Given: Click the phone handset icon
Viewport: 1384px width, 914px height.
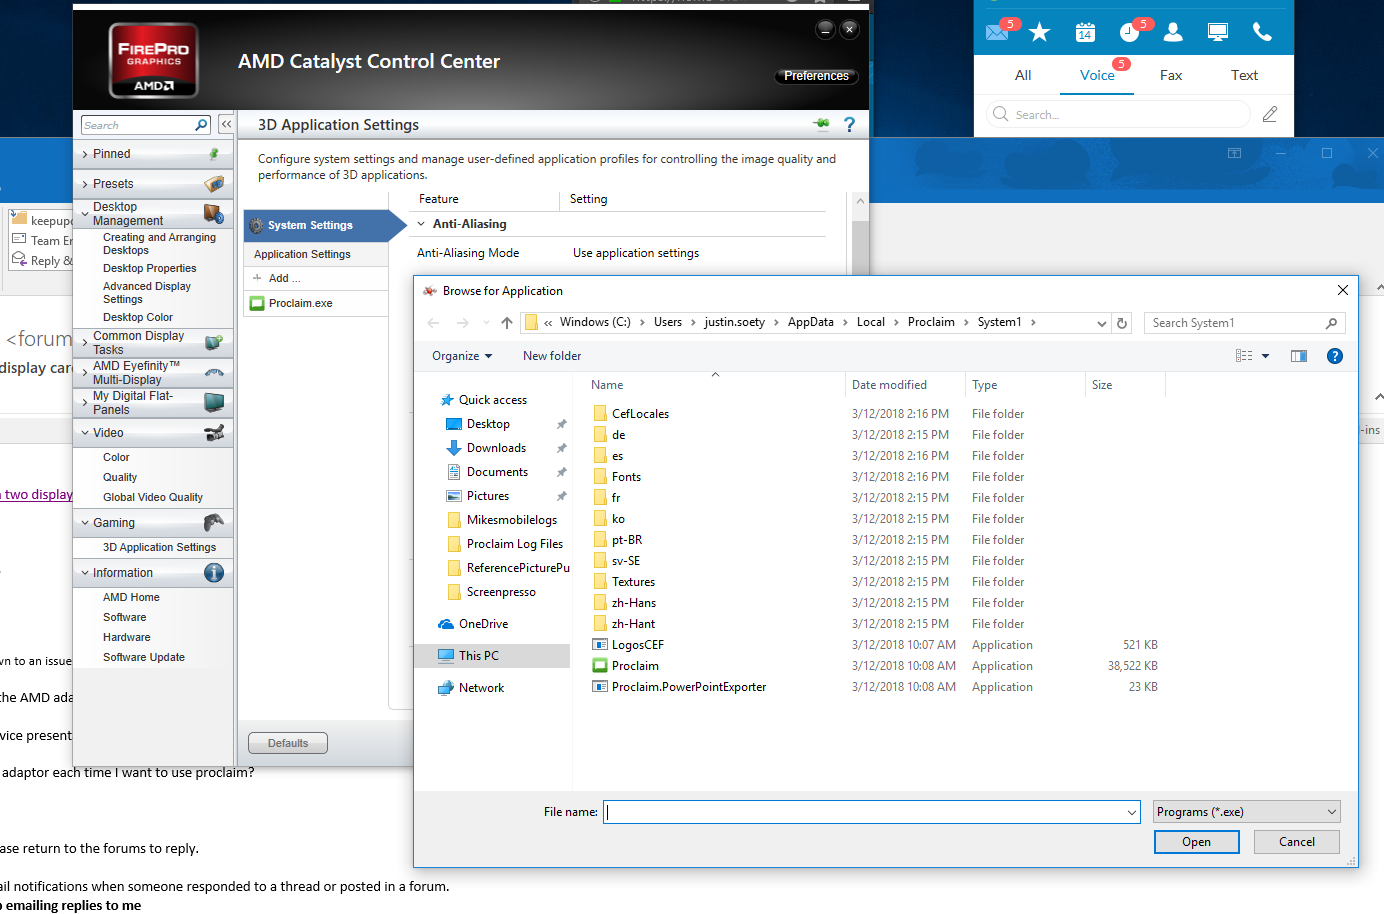Looking at the screenshot, I should click(x=1262, y=33).
